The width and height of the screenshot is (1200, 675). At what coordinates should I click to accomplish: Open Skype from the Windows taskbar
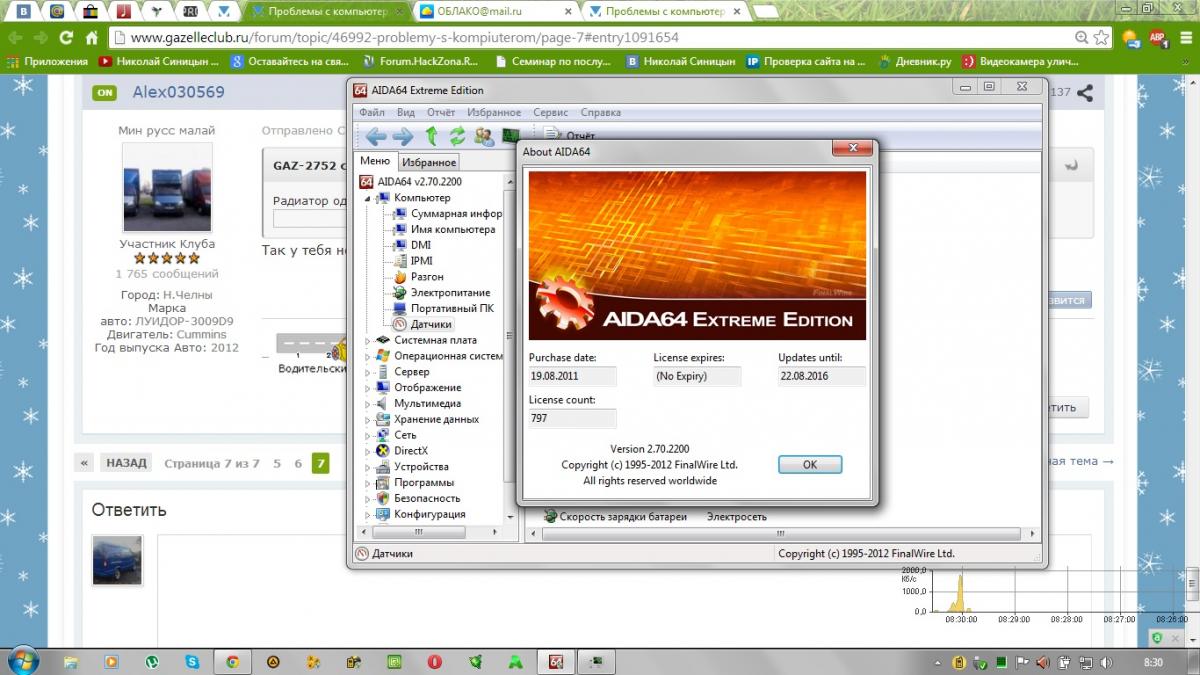(x=191, y=662)
